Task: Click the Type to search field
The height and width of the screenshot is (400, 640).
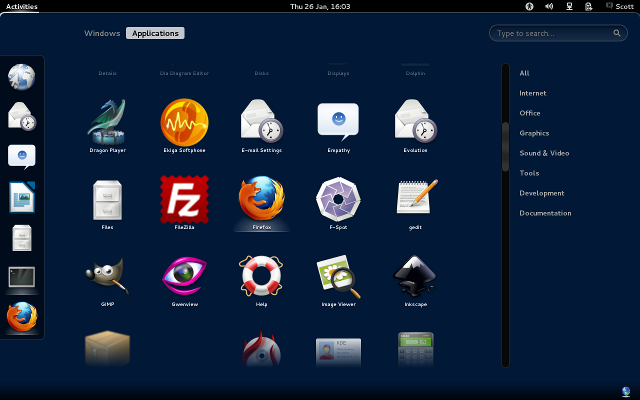Action: [558, 33]
